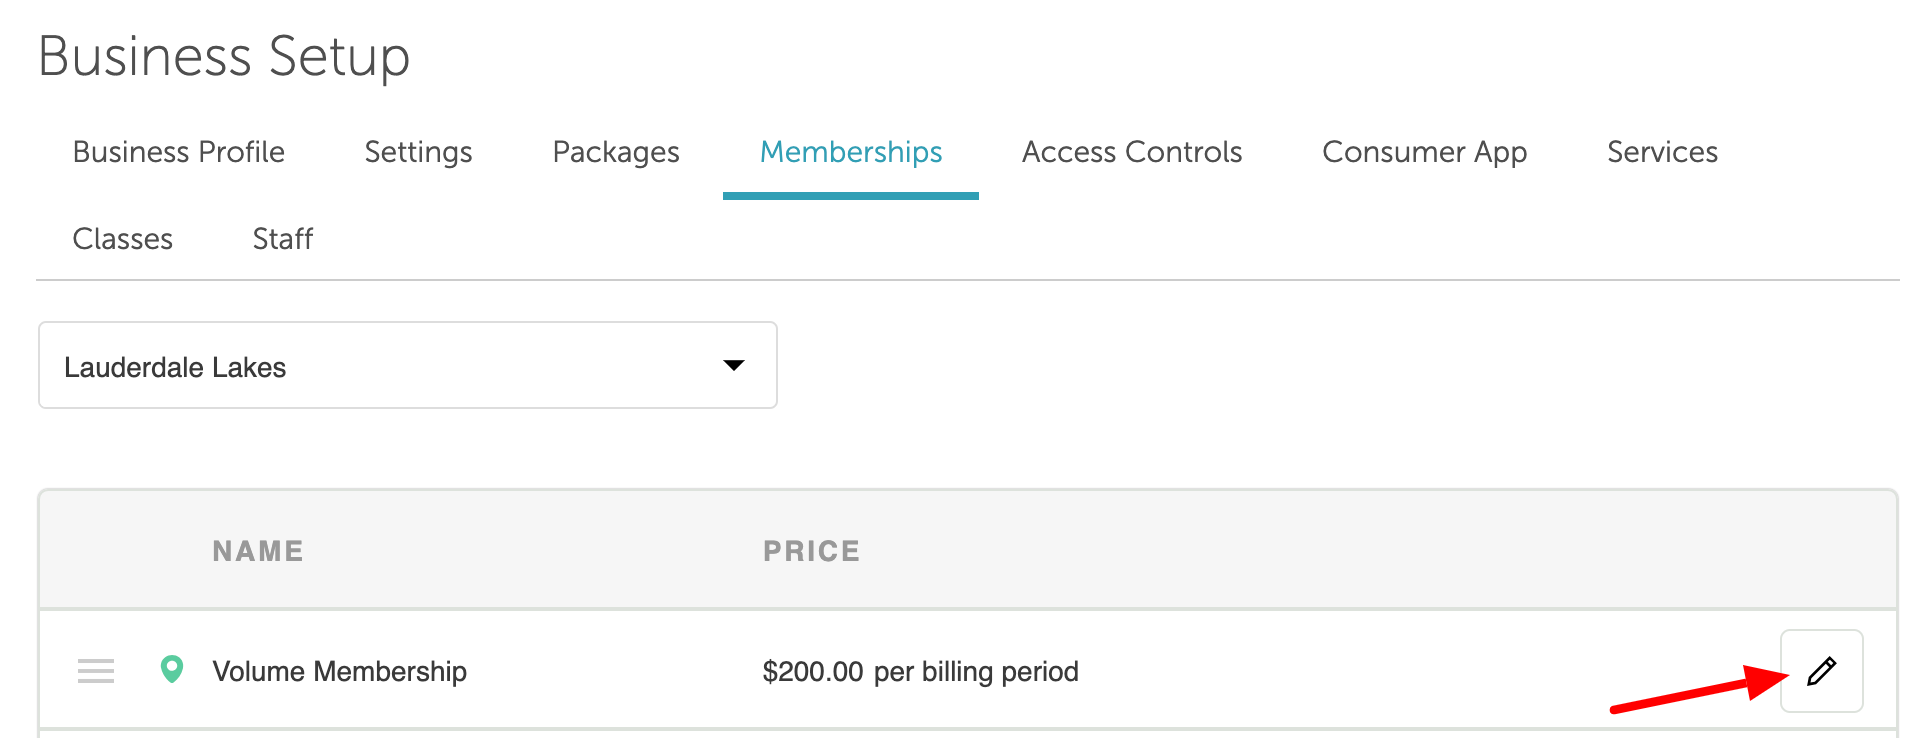The image size is (1910, 738).
Task: Open the Settings tab
Action: tap(418, 152)
